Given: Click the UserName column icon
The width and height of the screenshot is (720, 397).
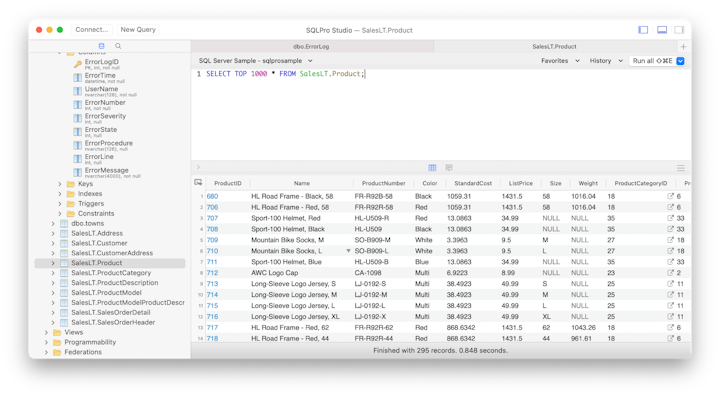Looking at the screenshot, I should click(x=78, y=91).
